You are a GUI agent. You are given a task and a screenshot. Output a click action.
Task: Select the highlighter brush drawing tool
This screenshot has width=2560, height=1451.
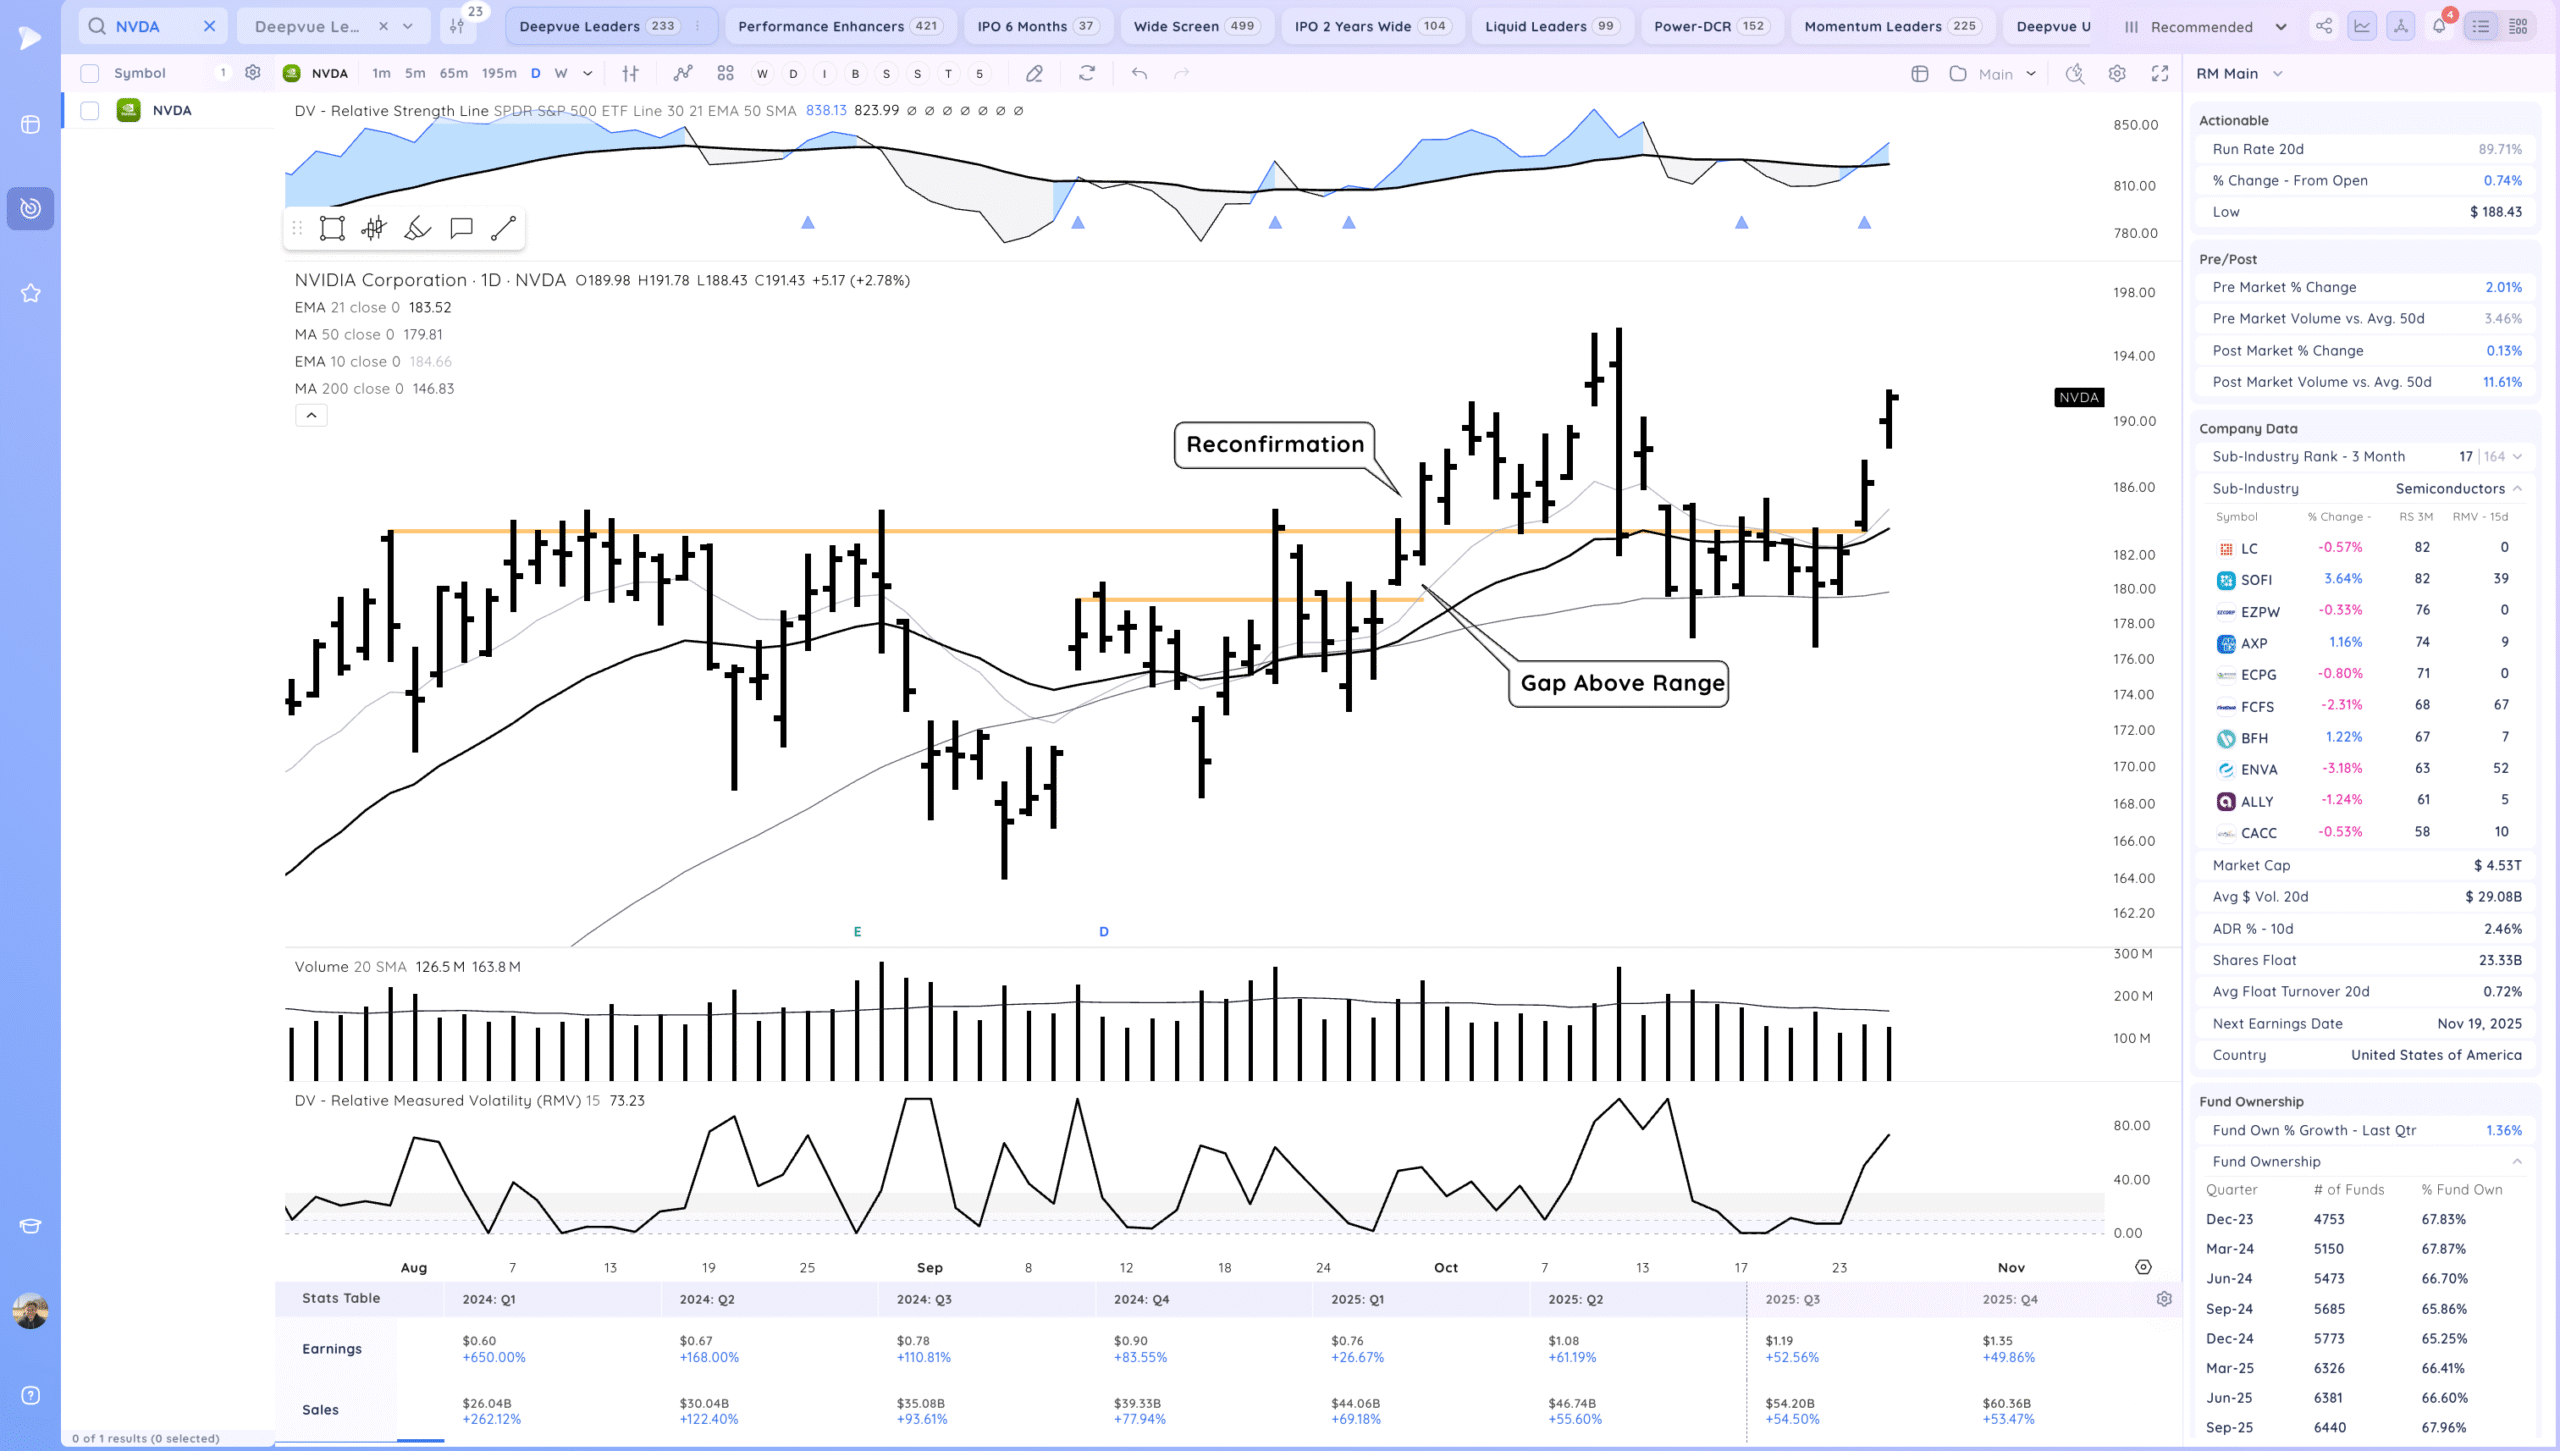tap(417, 229)
